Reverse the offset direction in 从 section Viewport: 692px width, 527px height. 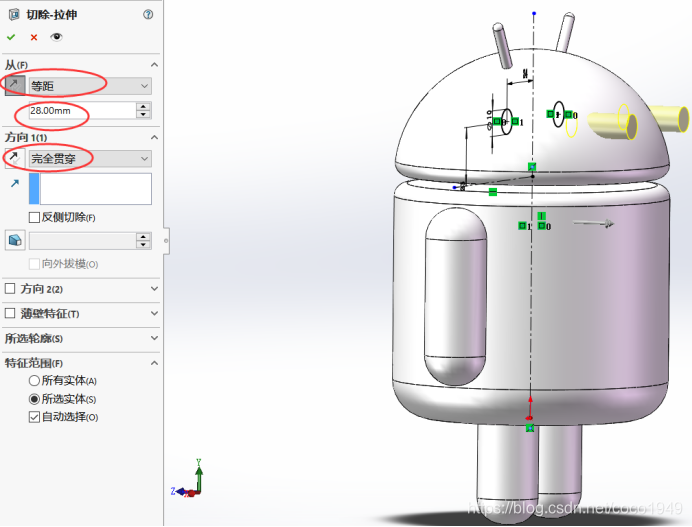click(15, 85)
